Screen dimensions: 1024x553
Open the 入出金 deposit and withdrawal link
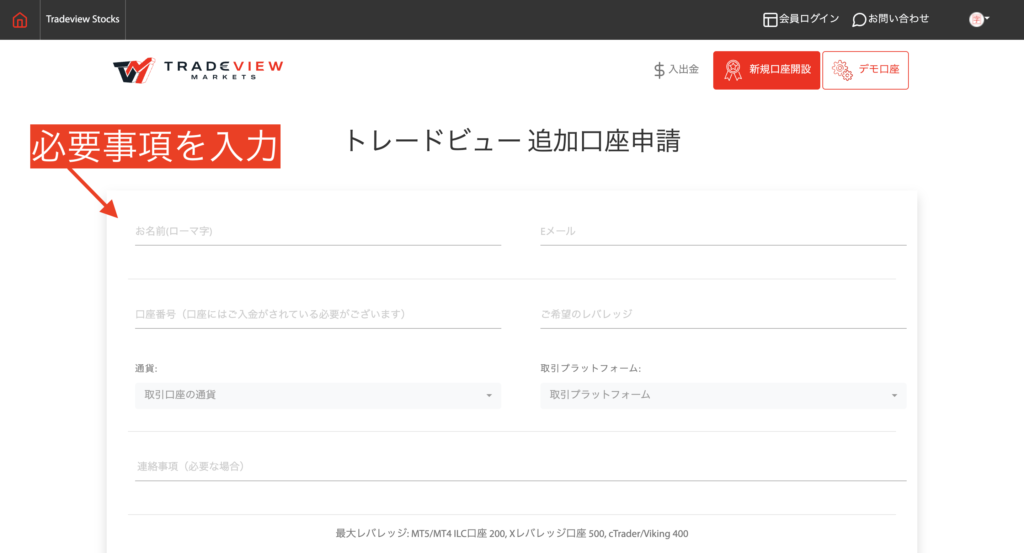click(x=683, y=69)
